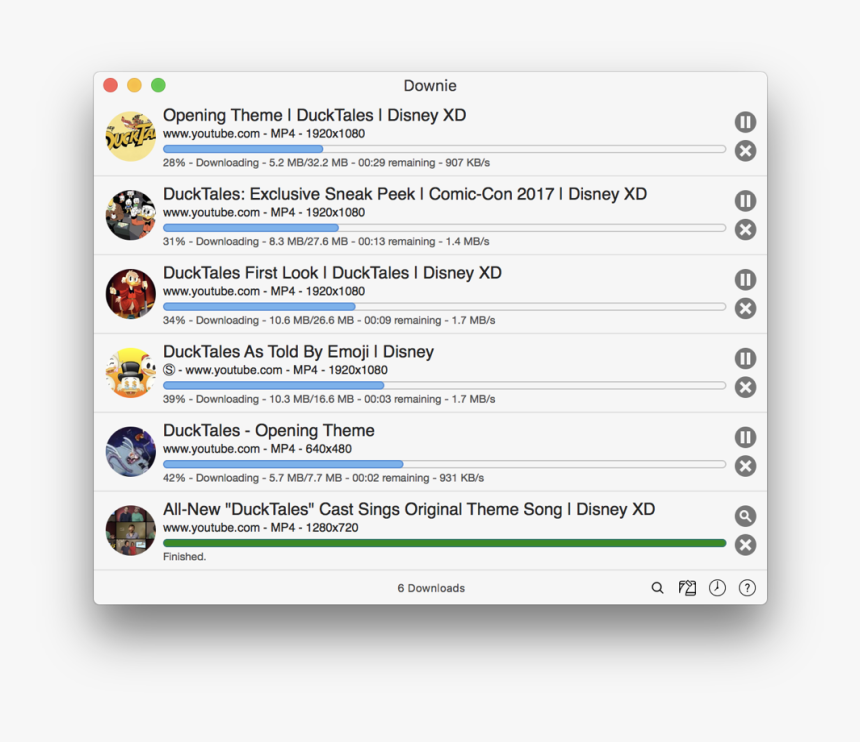Cancel the DuckTales As Told By Emoji download
Image resolution: width=860 pixels, height=742 pixels.
pos(745,387)
